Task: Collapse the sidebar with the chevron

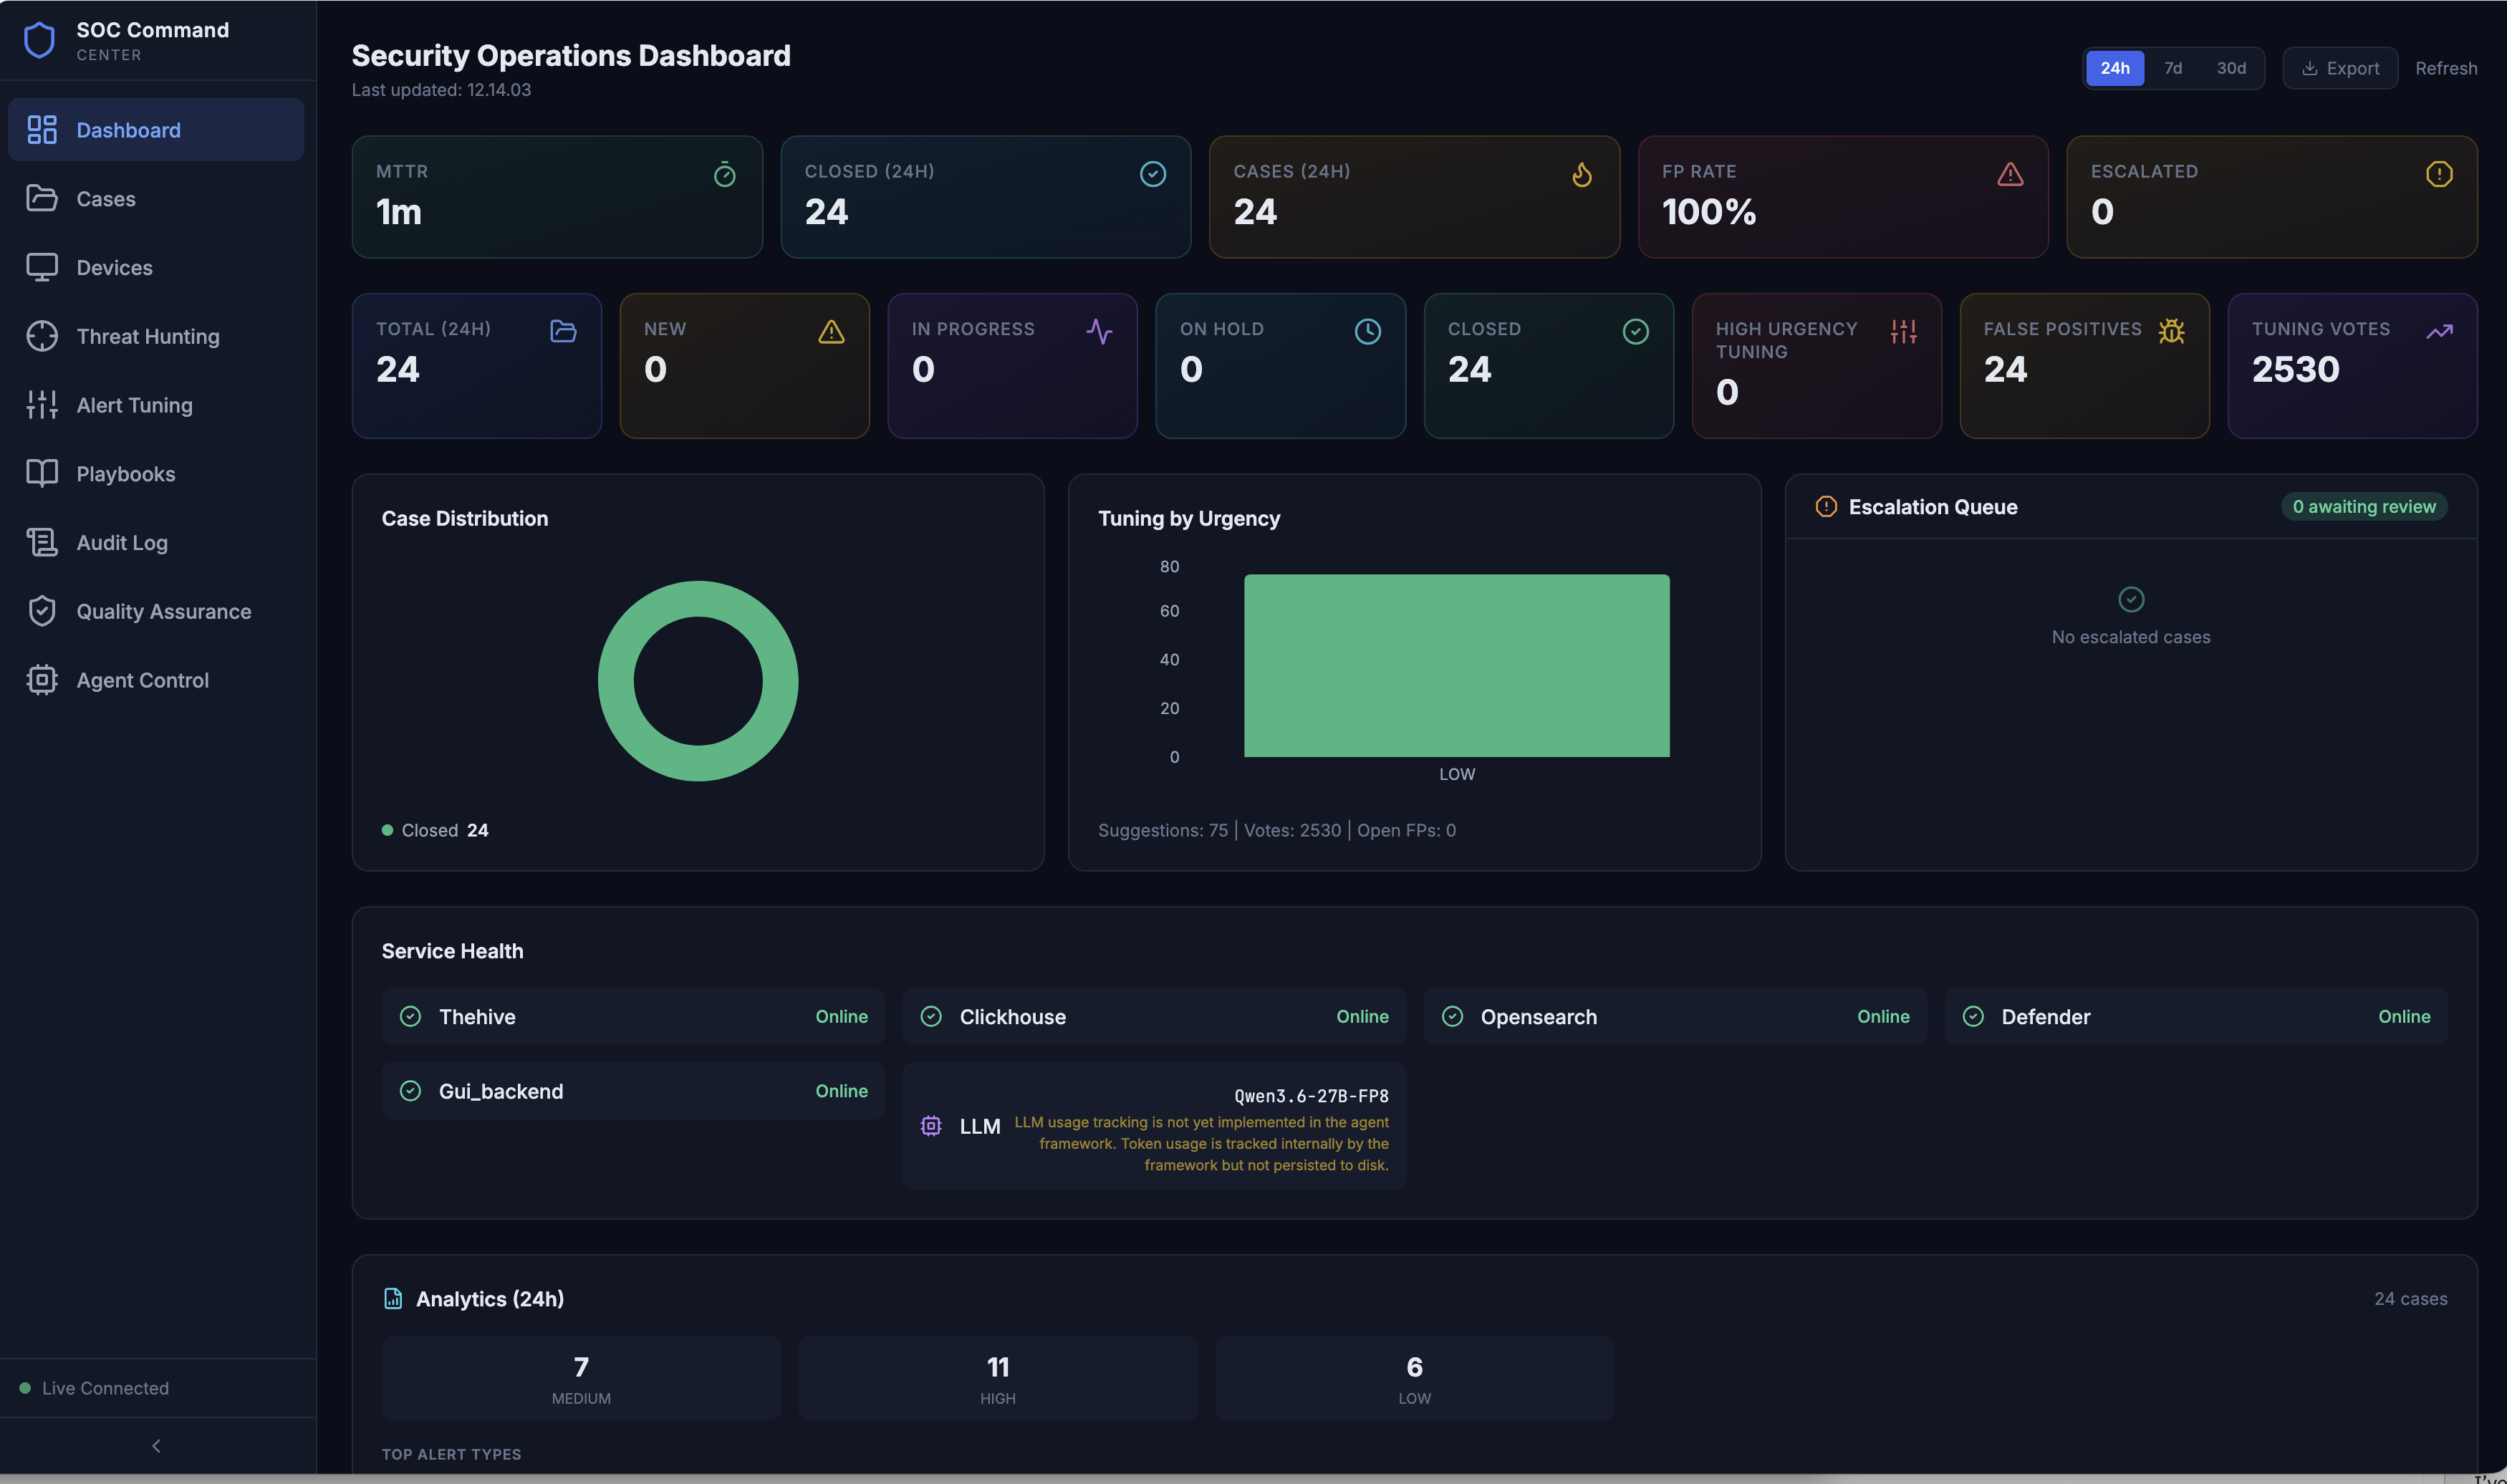Action: 156,1446
